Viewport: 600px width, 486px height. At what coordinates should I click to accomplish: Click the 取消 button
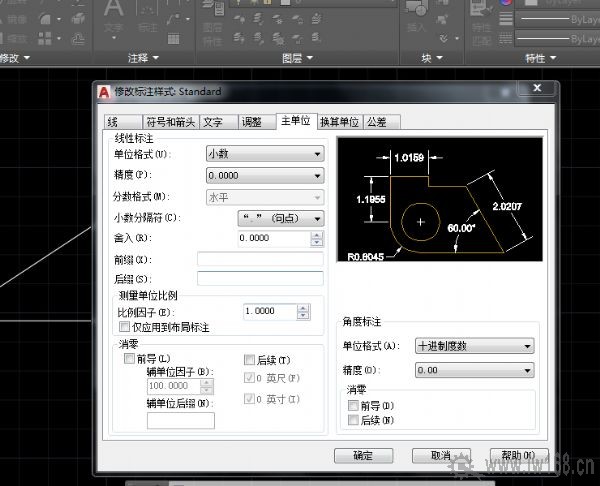[x=441, y=455]
